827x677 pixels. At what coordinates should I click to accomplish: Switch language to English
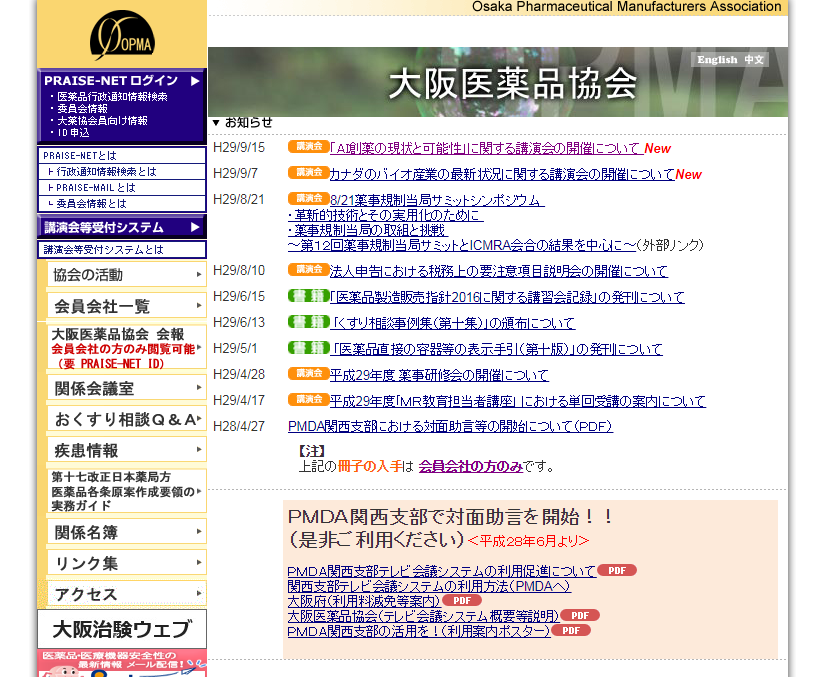(x=717, y=60)
